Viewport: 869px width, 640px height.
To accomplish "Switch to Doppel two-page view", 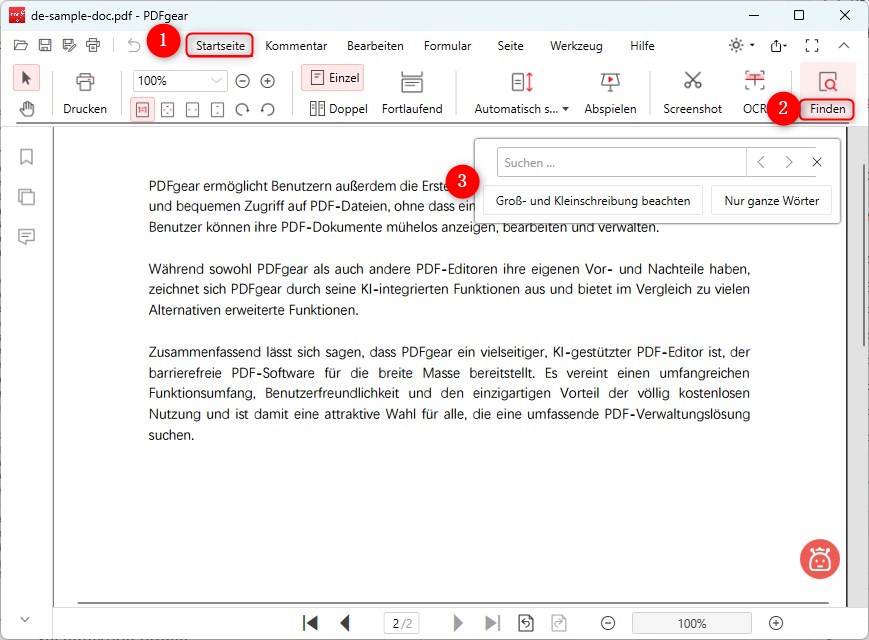I will coord(338,109).
